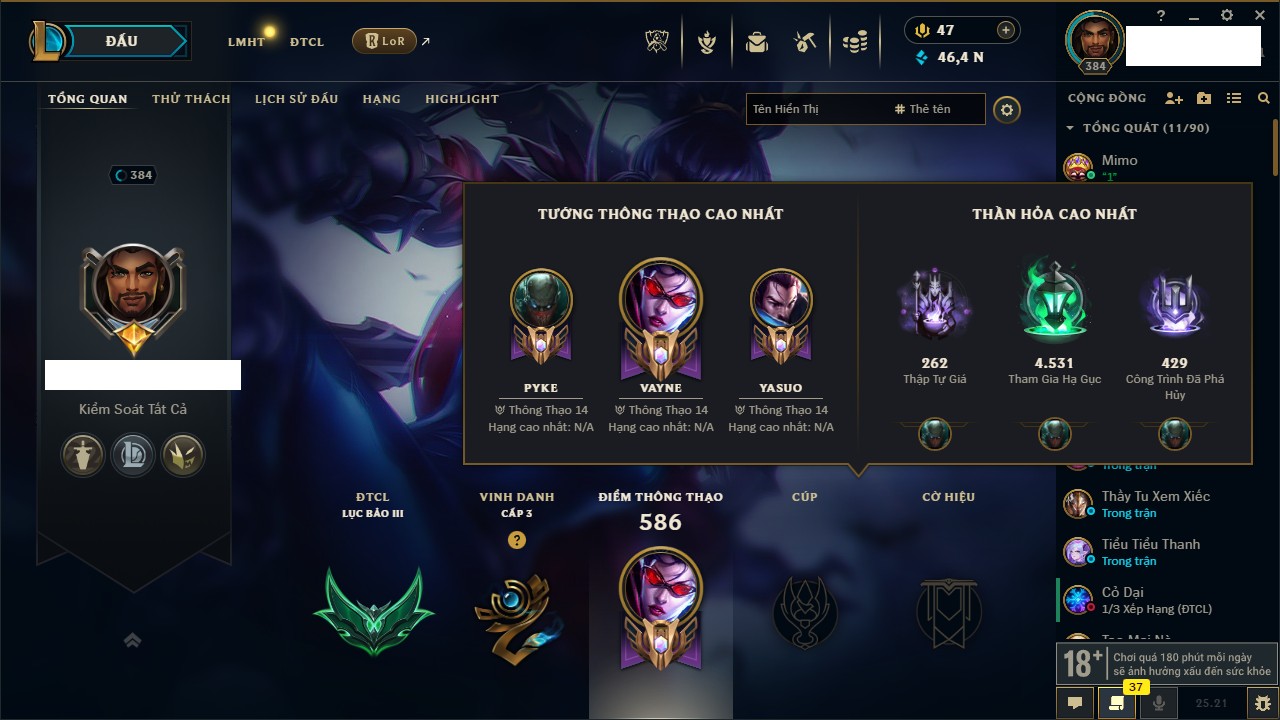1280x720 pixels.
Task: Search friends with magnifier icon
Action: tap(1264, 98)
